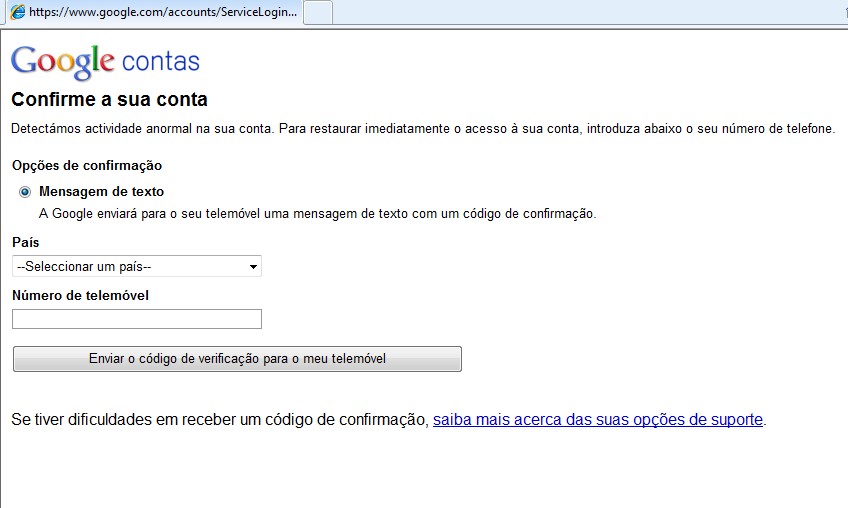Select the Mensagem de texto radio option
The image size is (848, 508).
pos(25,192)
